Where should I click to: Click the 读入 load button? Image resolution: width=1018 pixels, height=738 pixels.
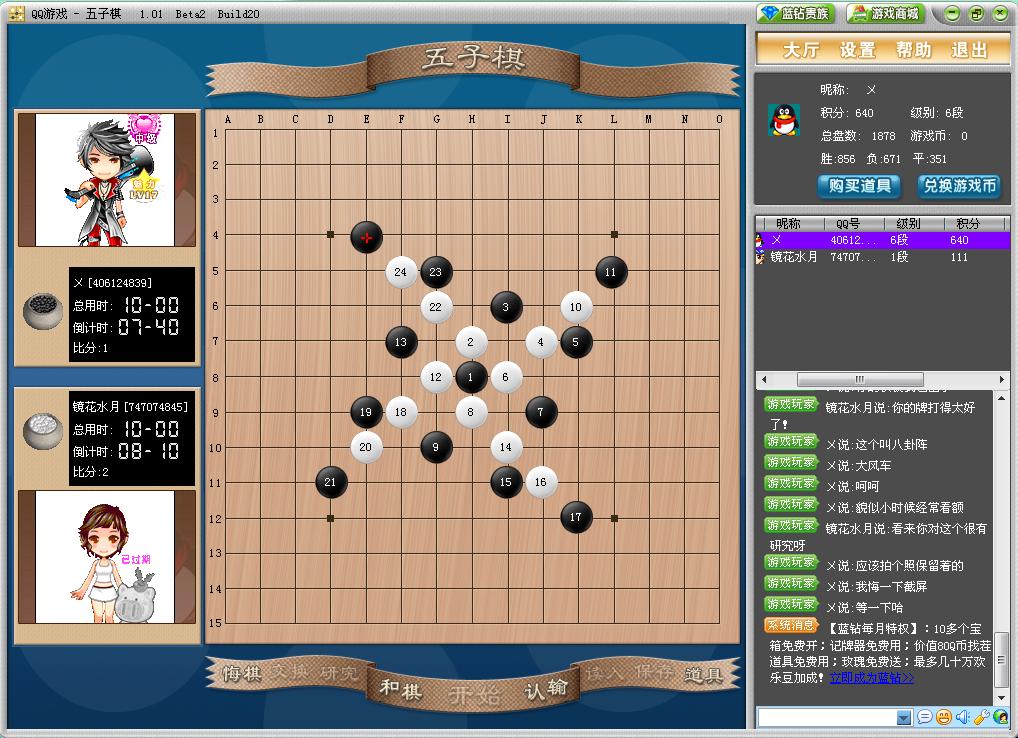(x=604, y=673)
